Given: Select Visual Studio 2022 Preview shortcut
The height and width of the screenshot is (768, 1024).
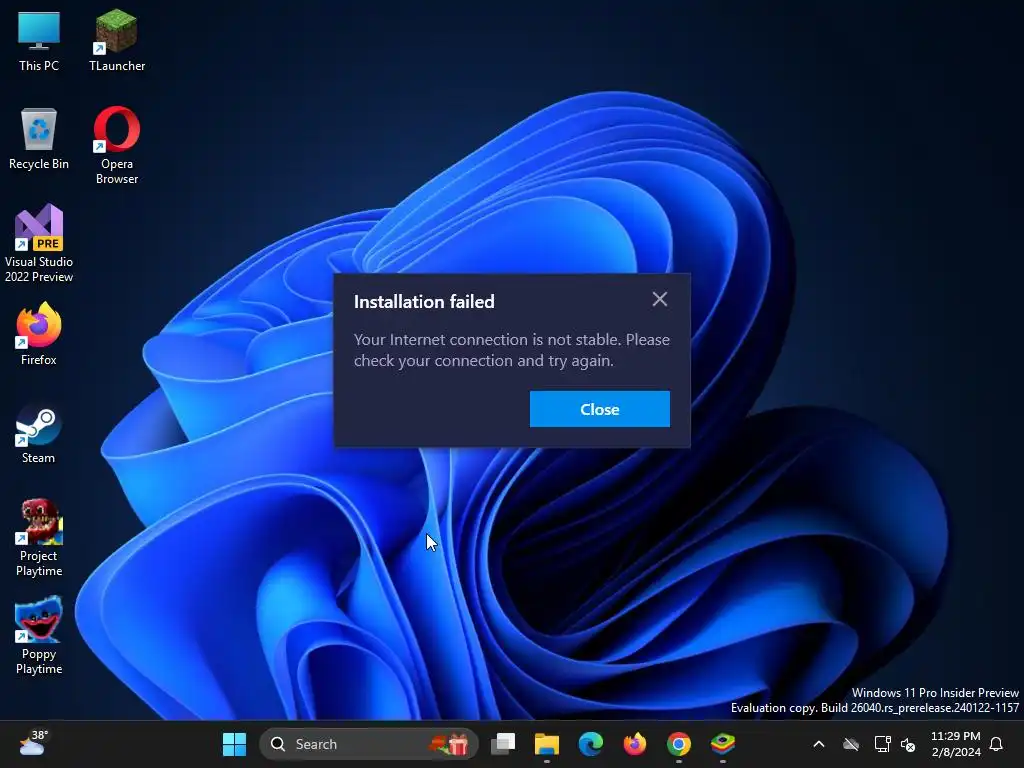Looking at the screenshot, I should click(39, 244).
